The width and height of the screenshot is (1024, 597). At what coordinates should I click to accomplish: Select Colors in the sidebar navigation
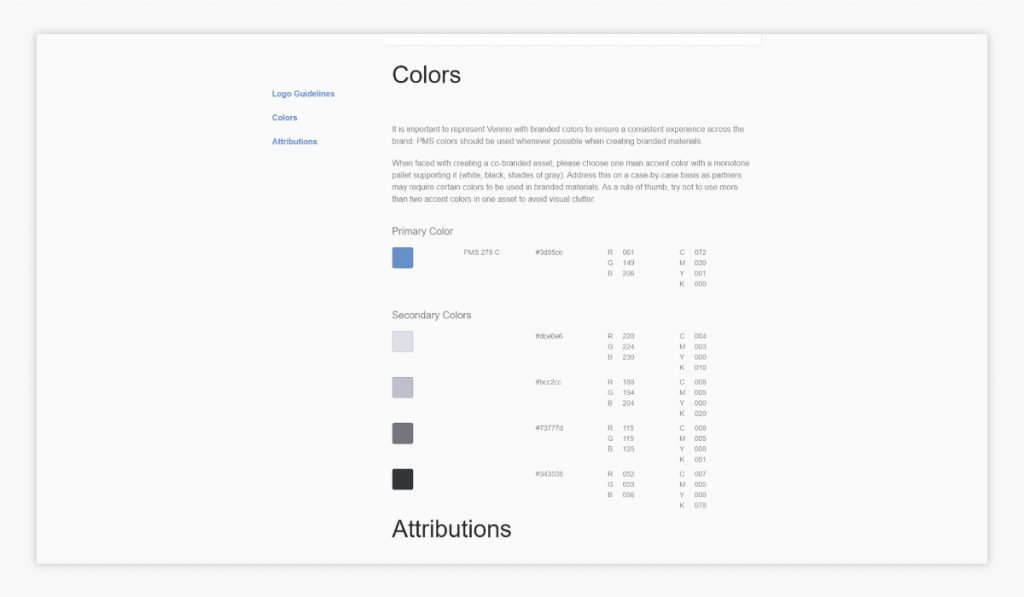click(x=284, y=117)
